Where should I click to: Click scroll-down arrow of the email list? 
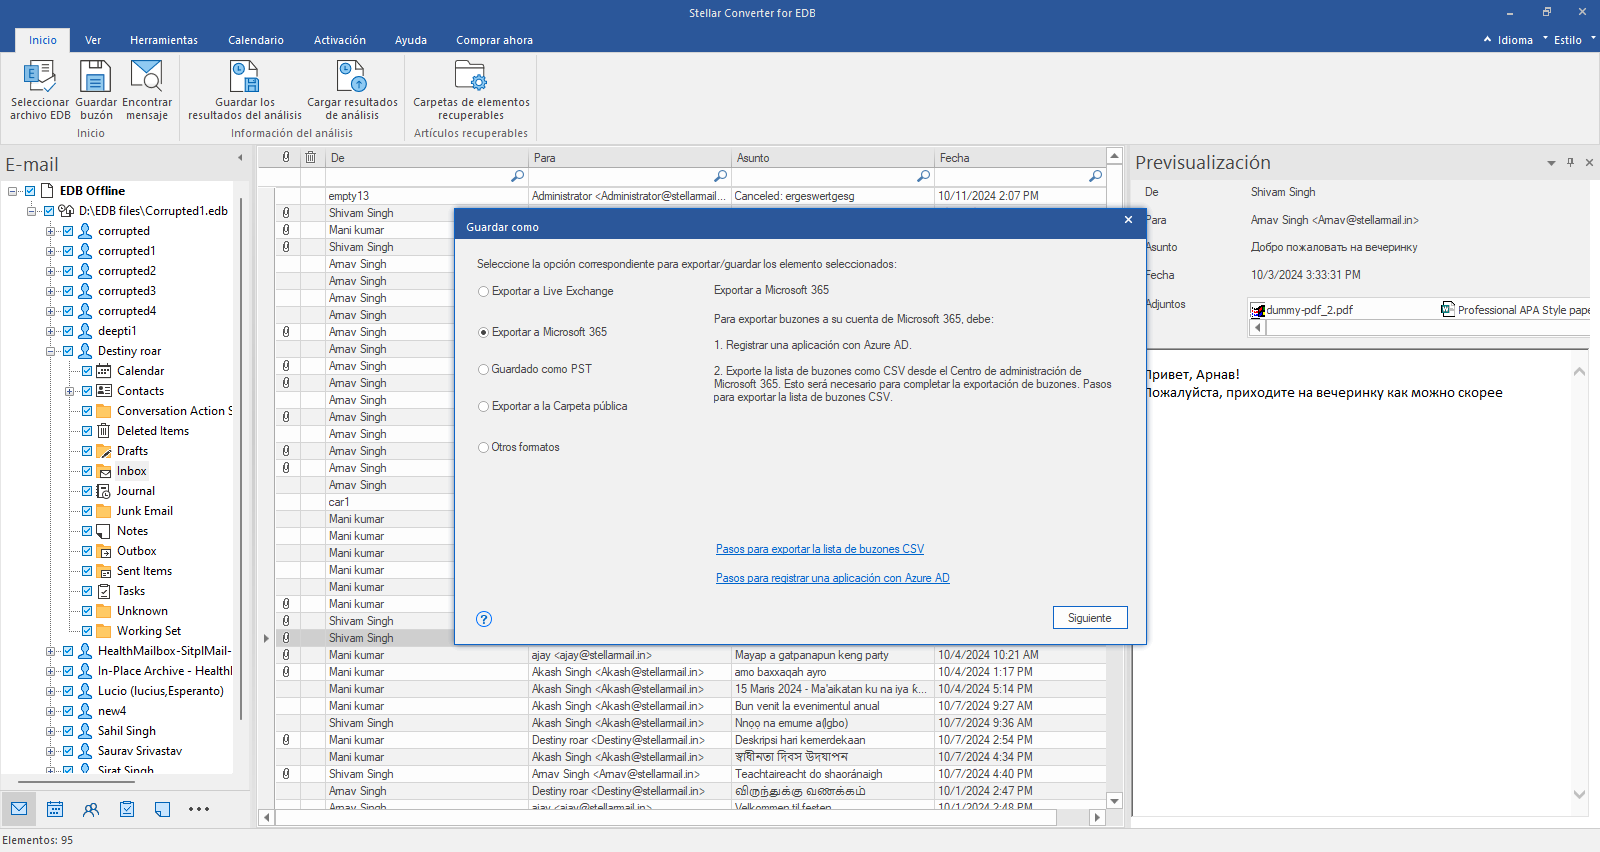(1115, 801)
